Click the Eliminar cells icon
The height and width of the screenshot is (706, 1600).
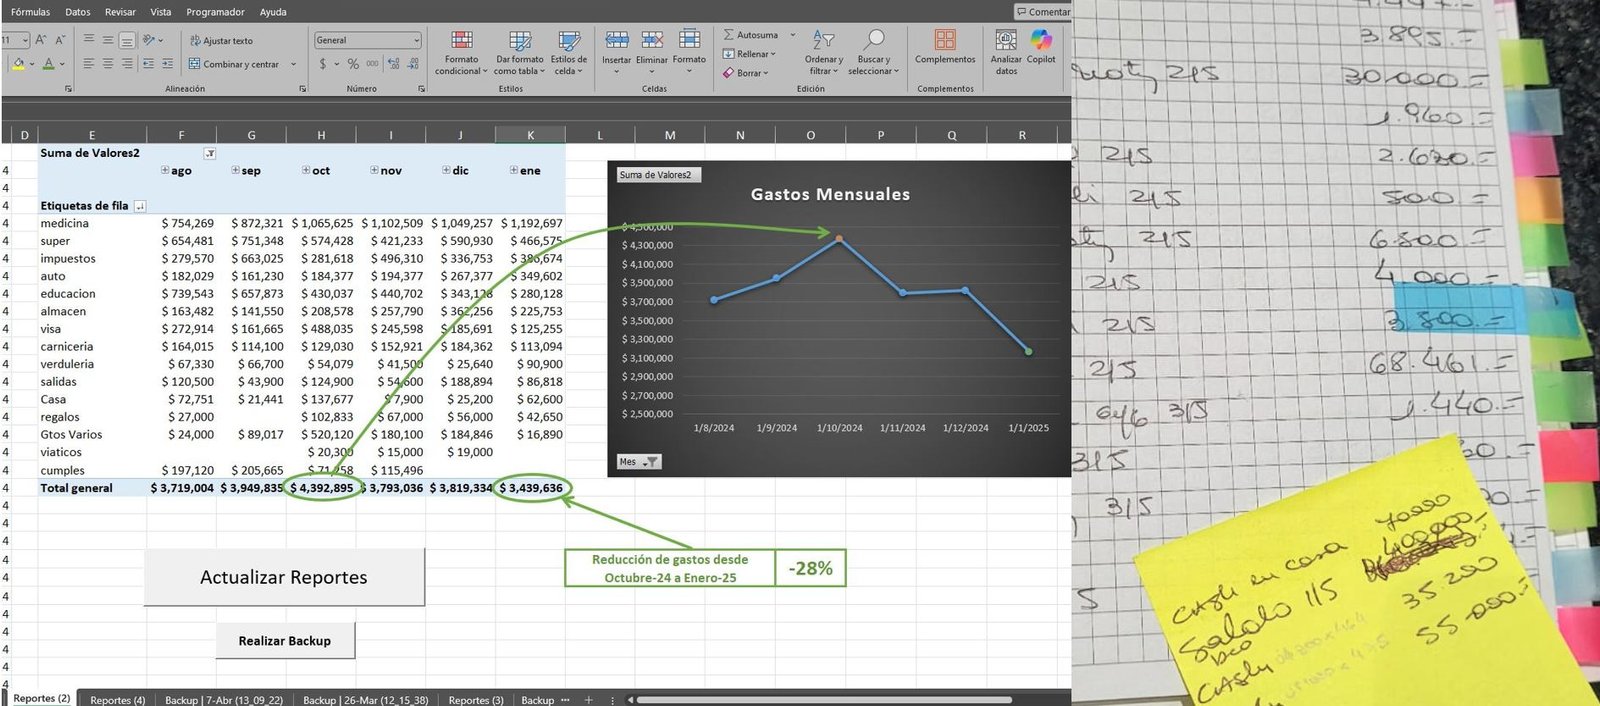[x=652, y=41]
